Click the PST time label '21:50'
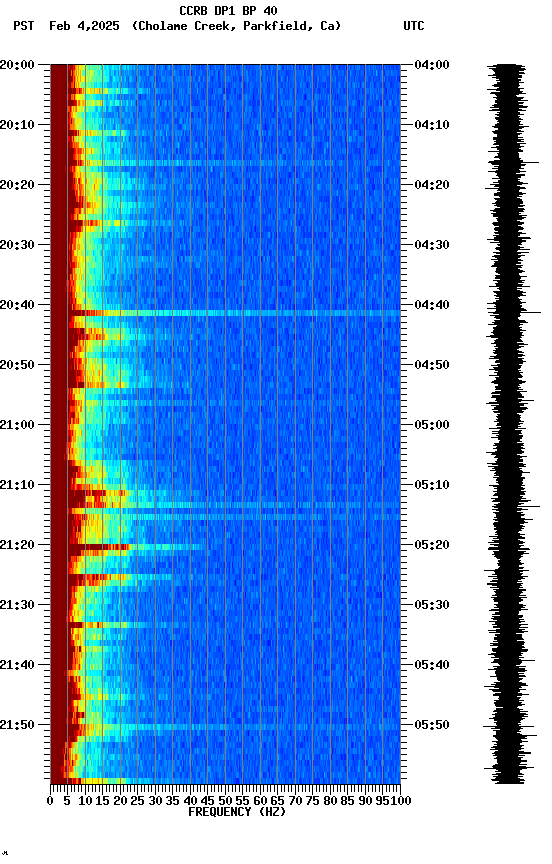 coord(17,725)
